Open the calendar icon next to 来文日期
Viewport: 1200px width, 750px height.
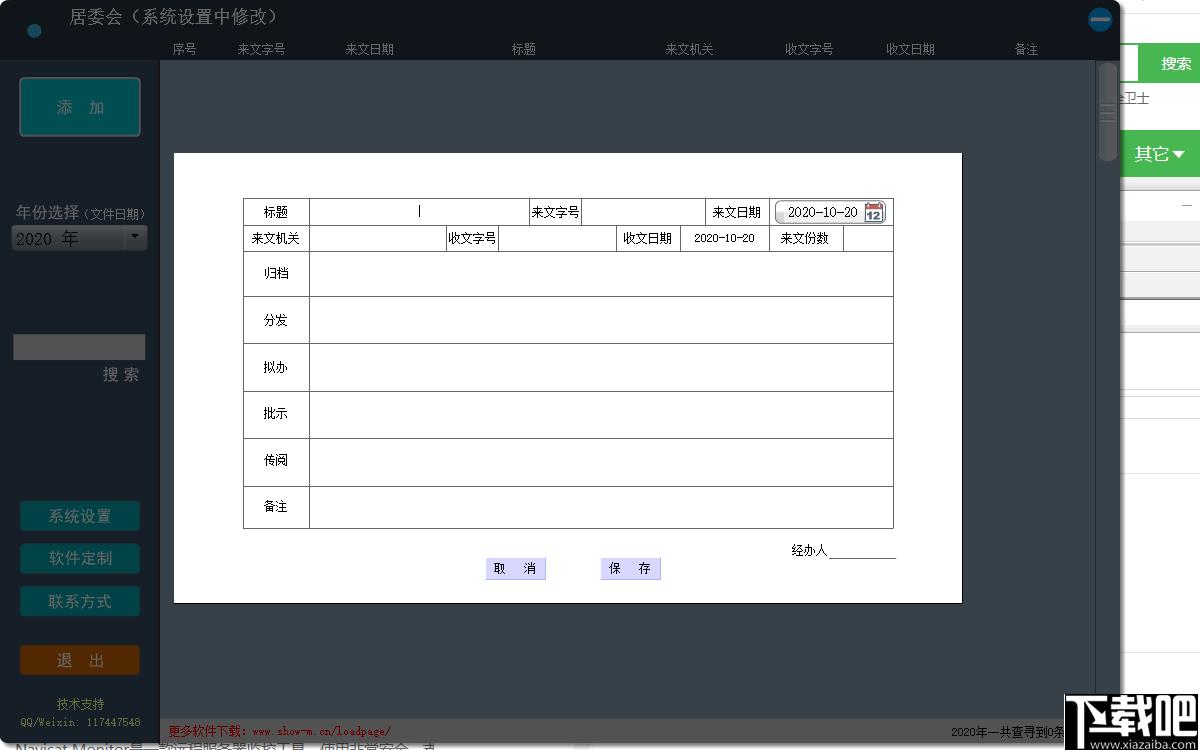tap(874, 212)
